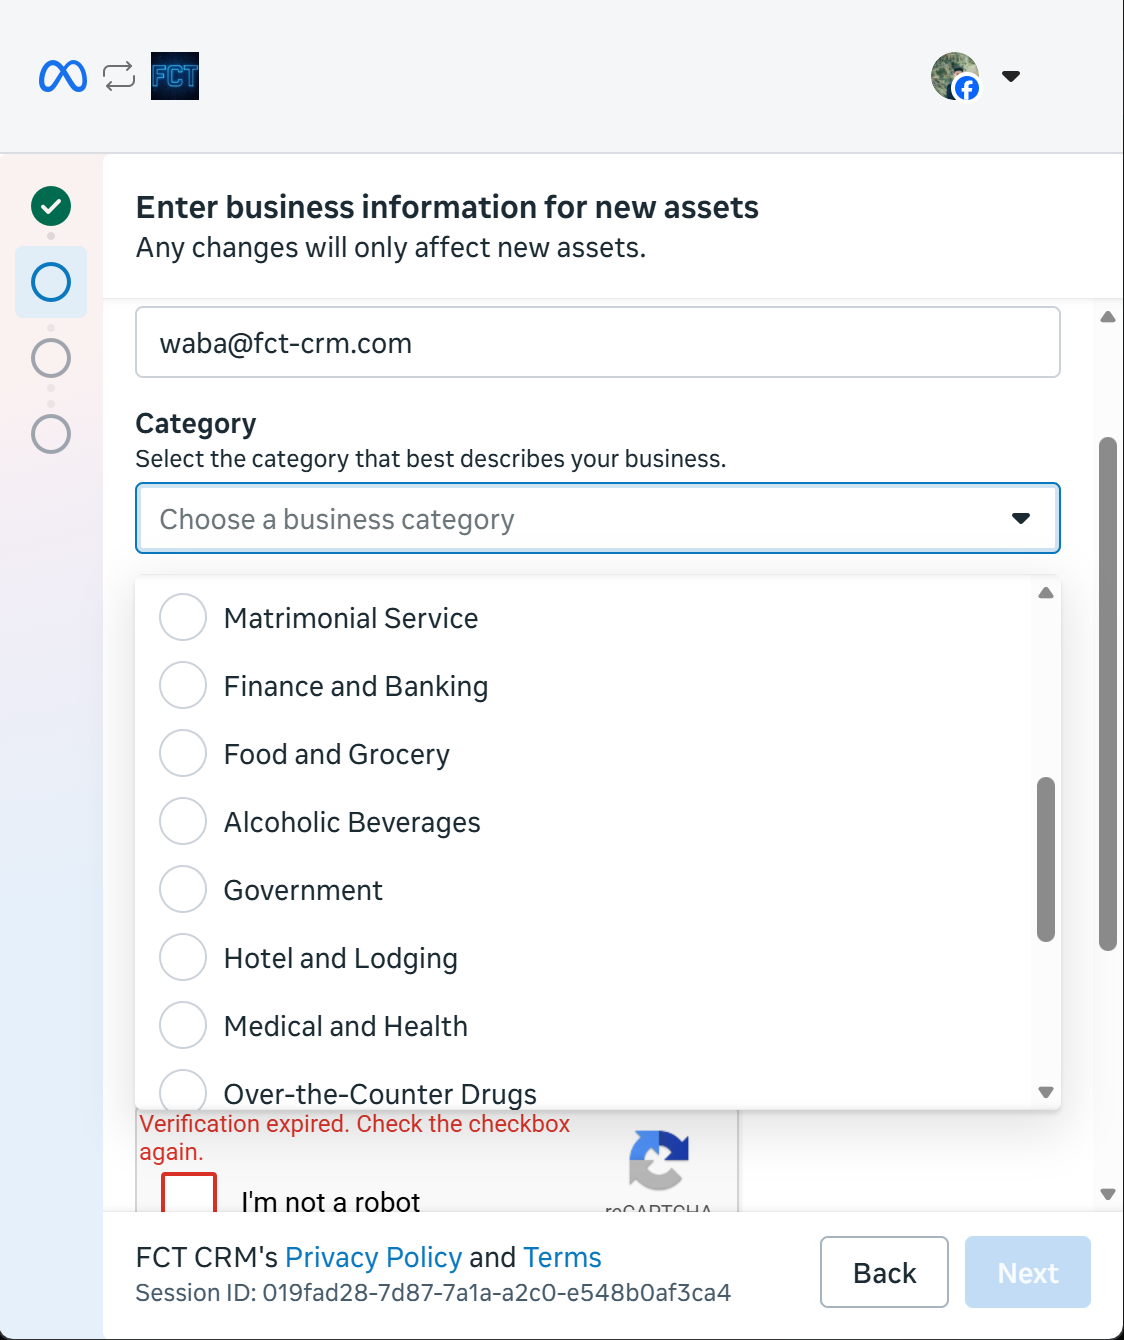Click the category list scroll up arrow
Image resolution: width=1124 pixels, height=1340 pixels.
point(1046,593)
